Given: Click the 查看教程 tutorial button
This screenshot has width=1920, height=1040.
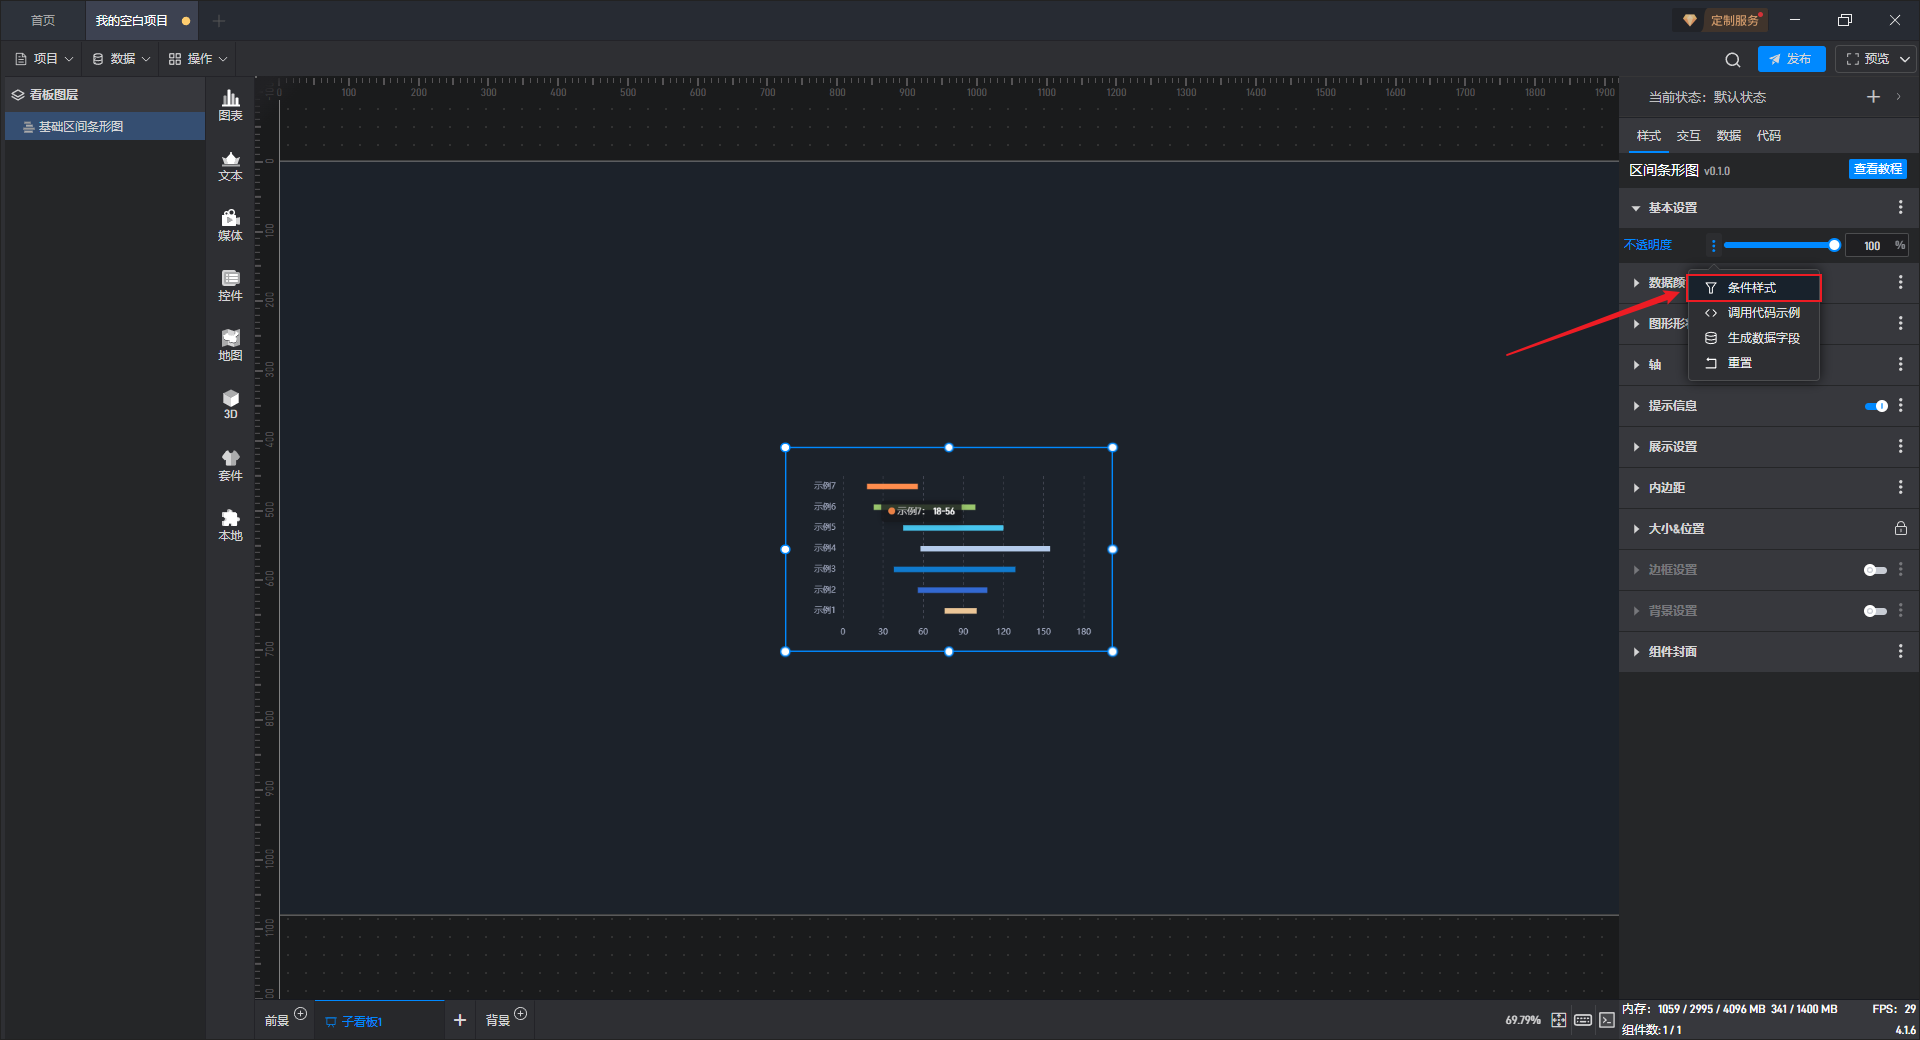Looking at the screenshot, I should pos(1877,169).
